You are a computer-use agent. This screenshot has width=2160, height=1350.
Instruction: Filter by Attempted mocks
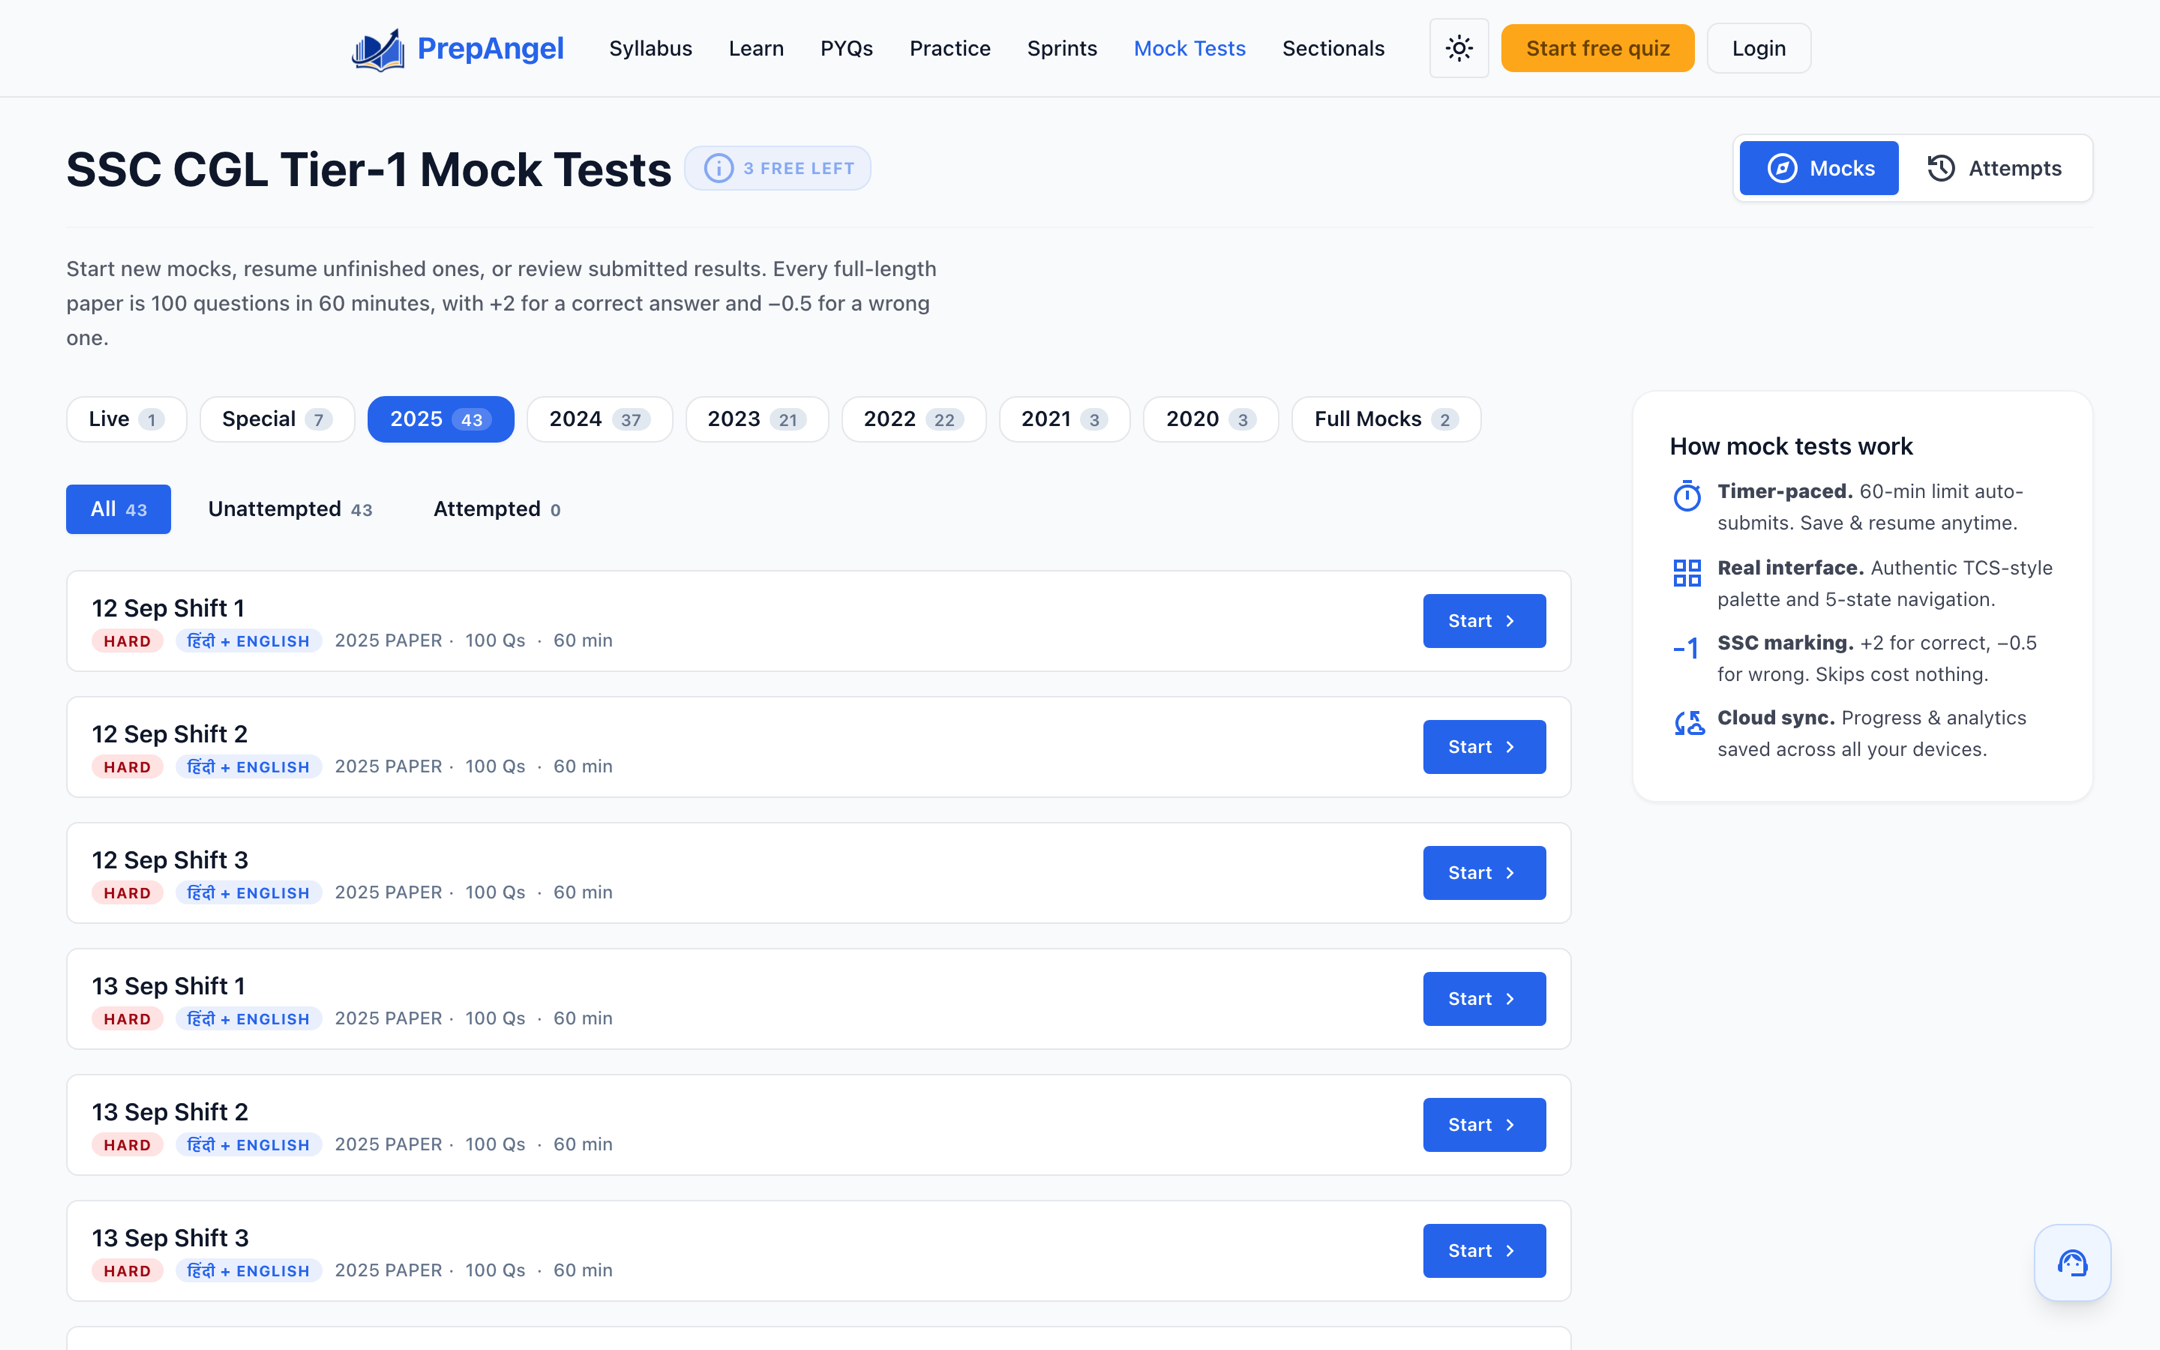[497, 509]
